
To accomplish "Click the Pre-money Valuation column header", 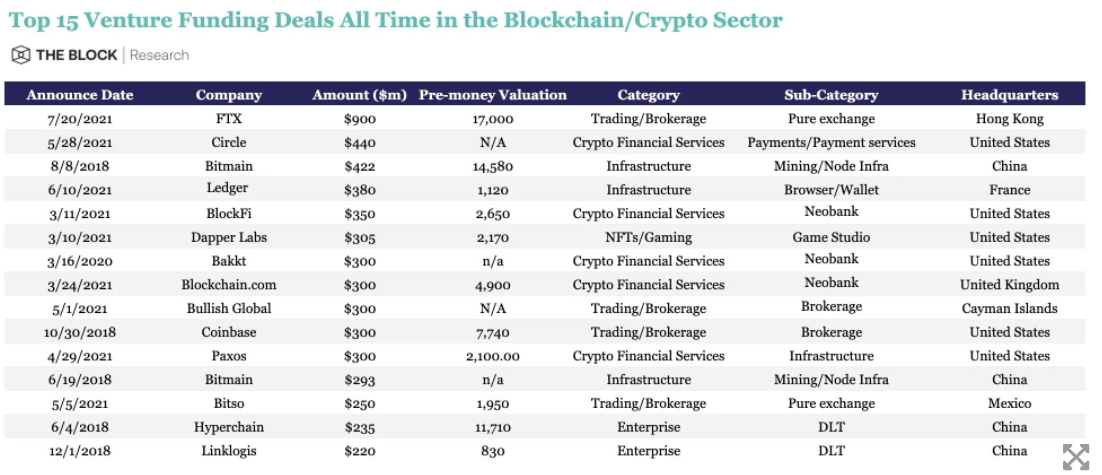I will coord(492,95).
